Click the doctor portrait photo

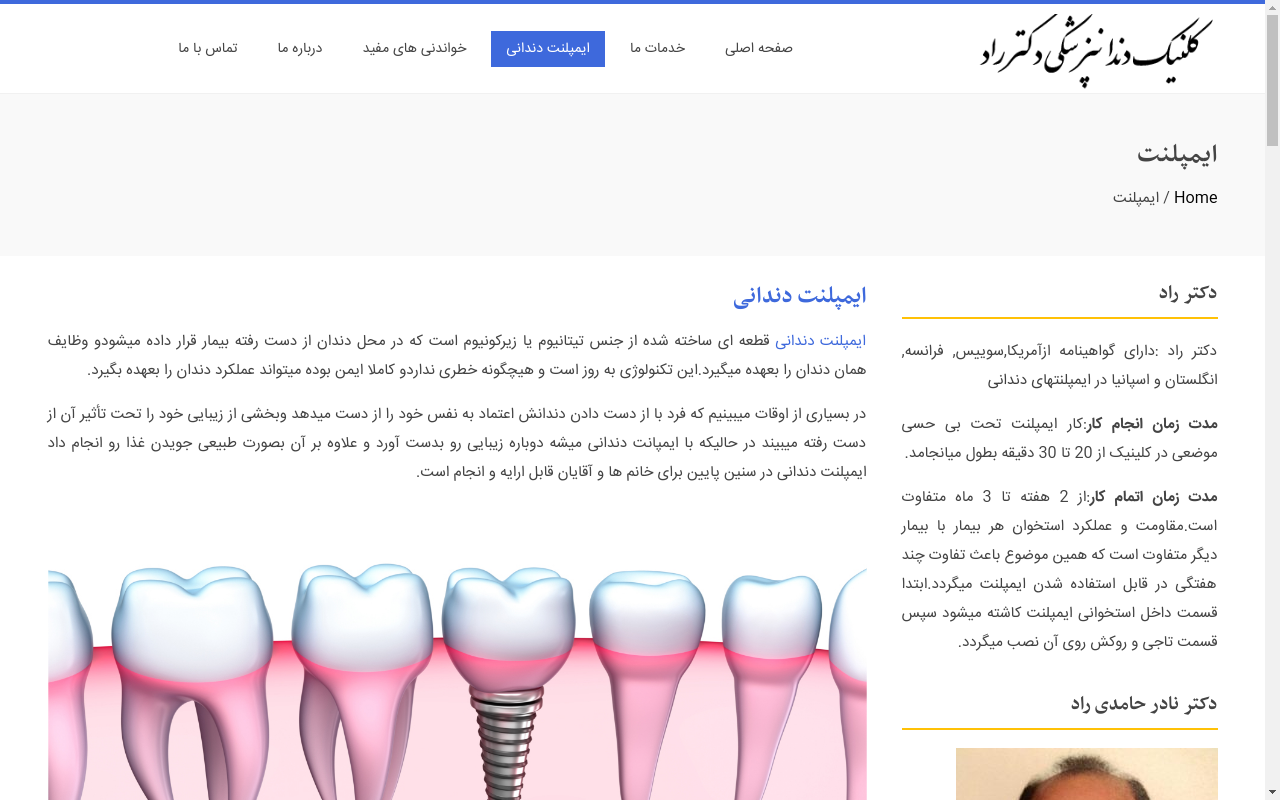(1086, 775)
